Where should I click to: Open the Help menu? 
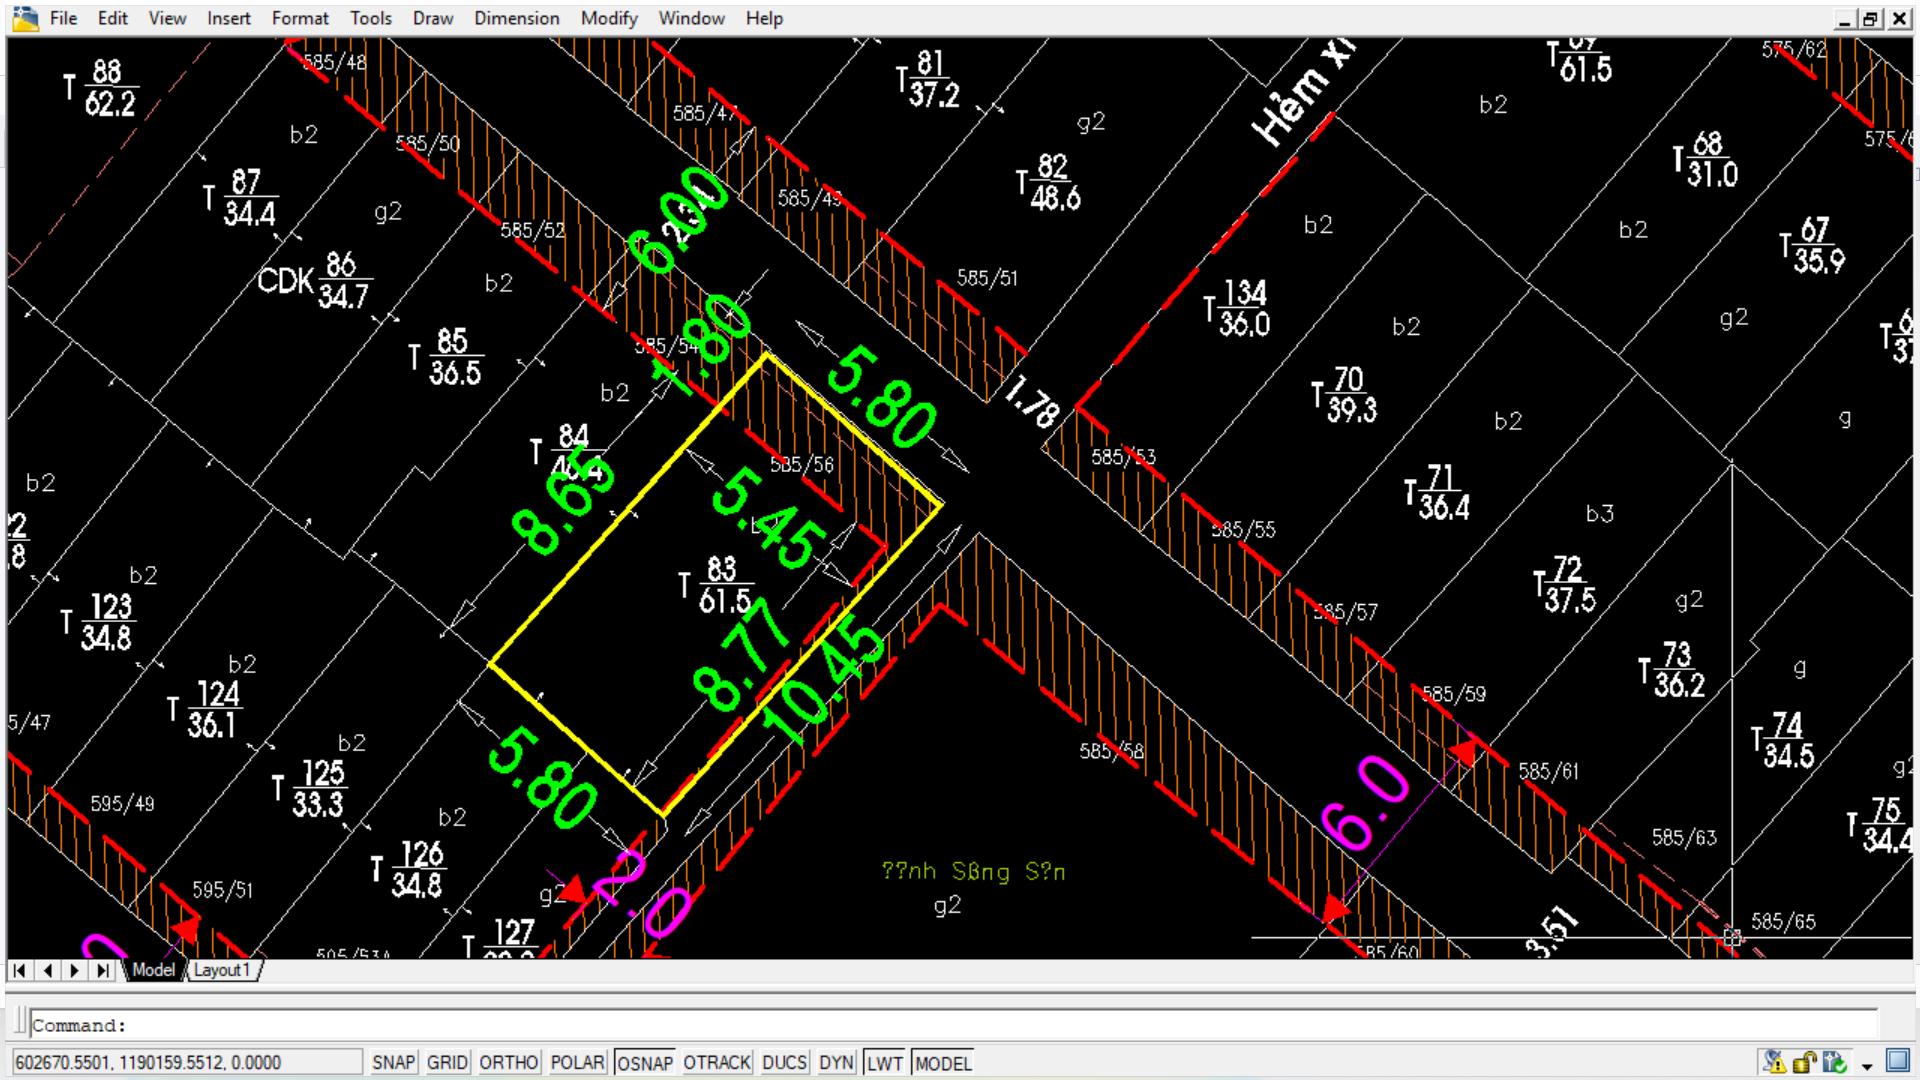tap(764, 18)
